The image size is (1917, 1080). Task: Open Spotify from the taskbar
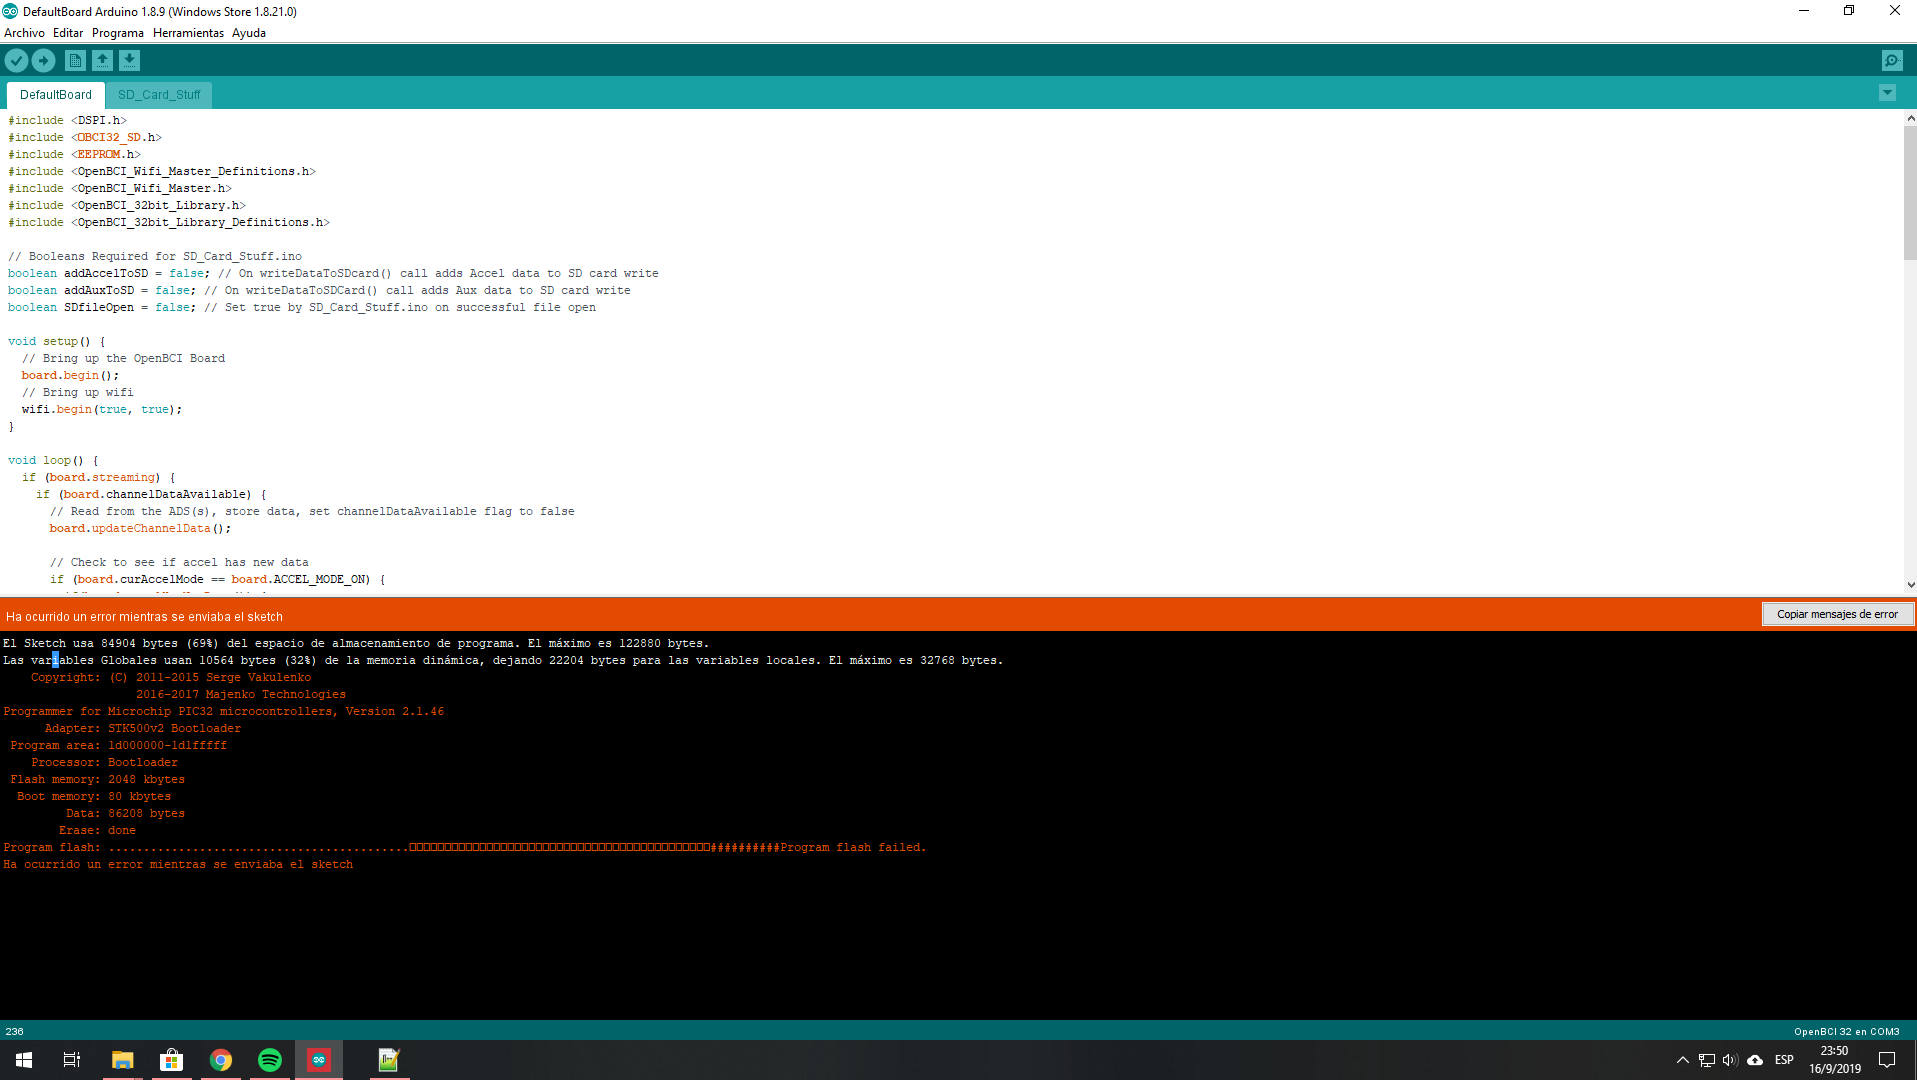click(270, 1060)
